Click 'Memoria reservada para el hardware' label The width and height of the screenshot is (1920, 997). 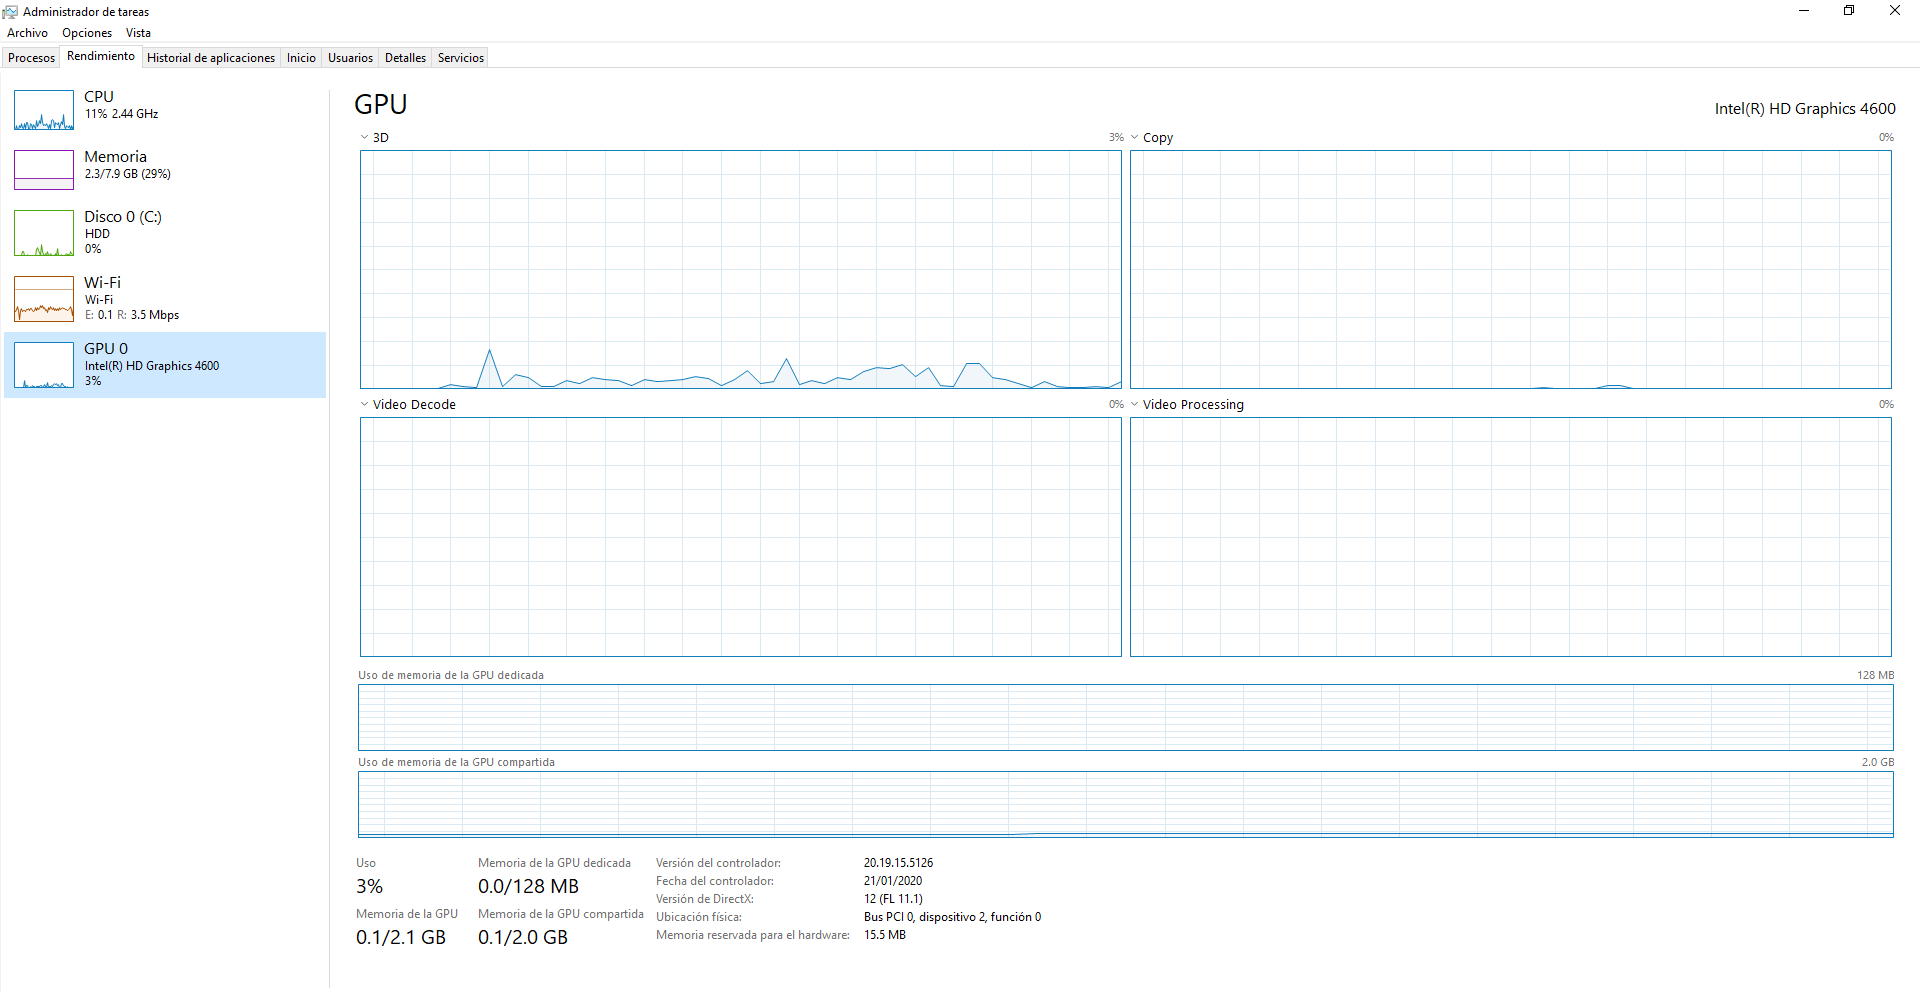click(x=753, y=935)
